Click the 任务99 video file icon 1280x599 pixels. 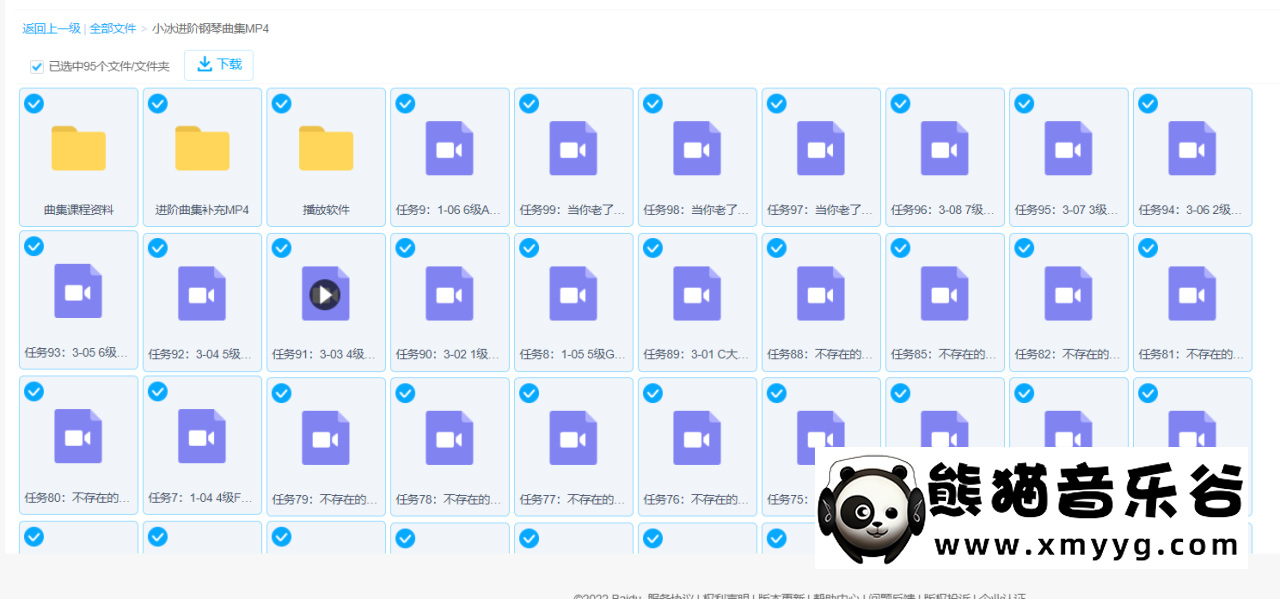[573, 148]
